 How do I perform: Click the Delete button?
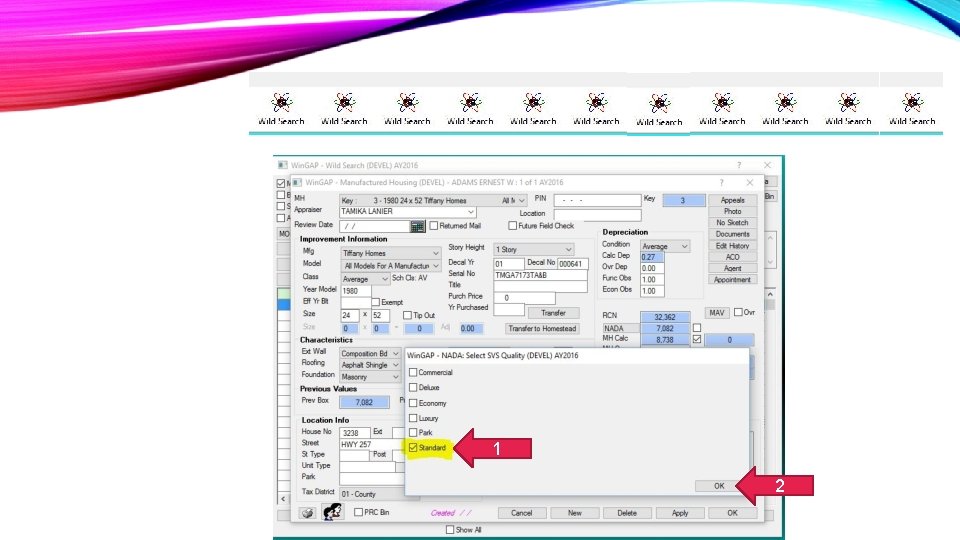tap(627, 513)
